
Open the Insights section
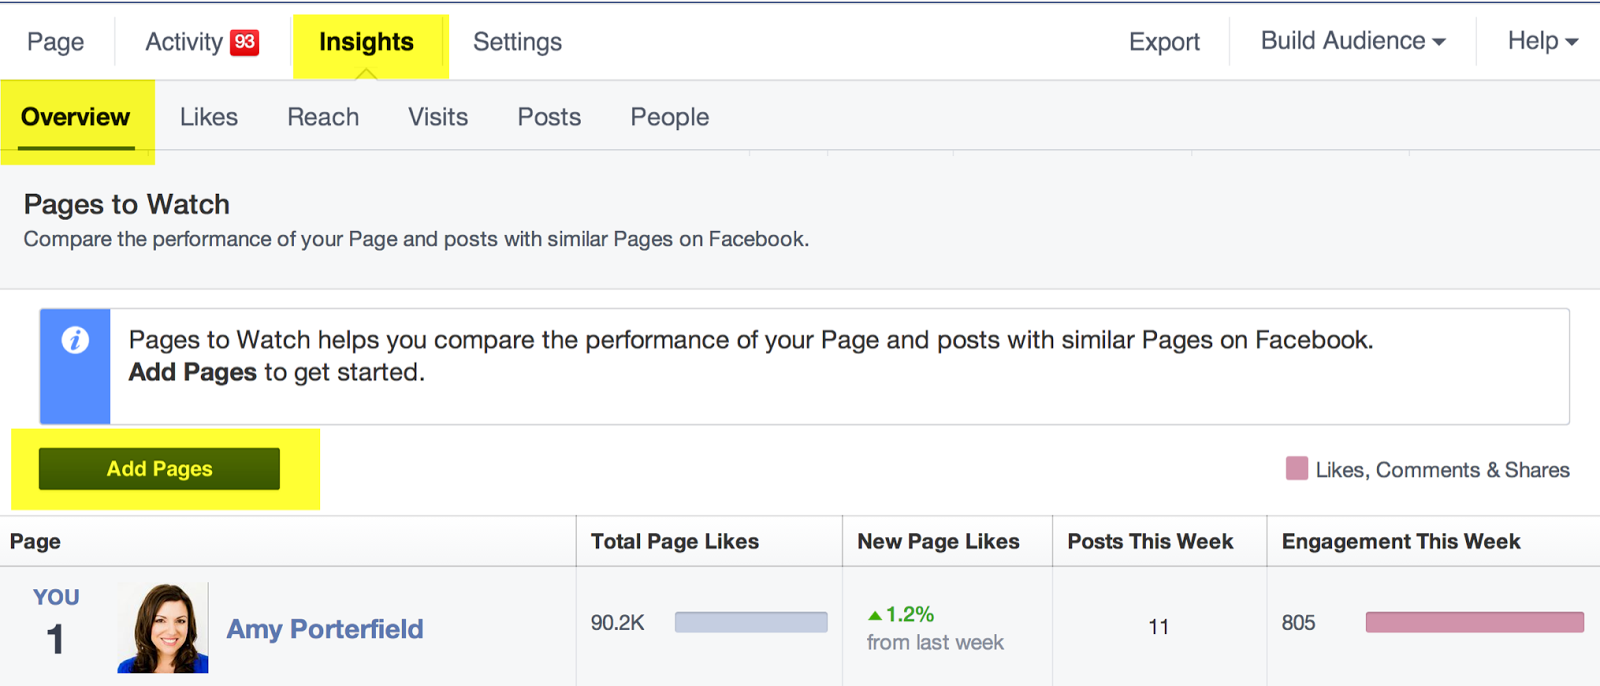366,42
